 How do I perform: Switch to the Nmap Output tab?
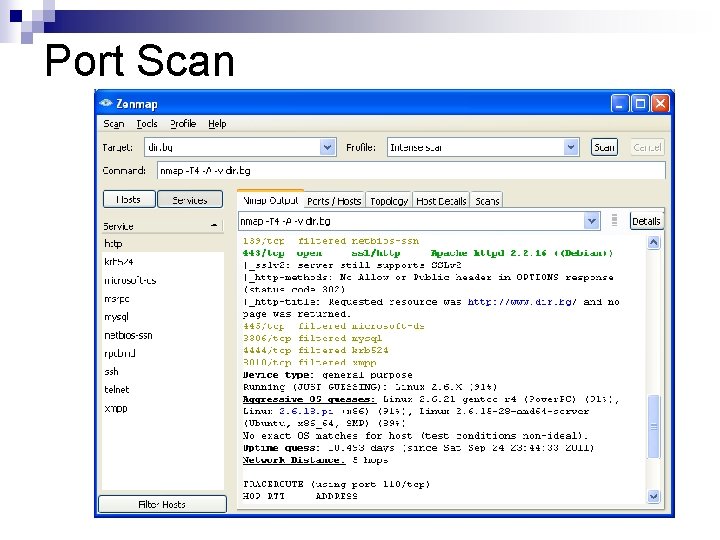point(270,200)
